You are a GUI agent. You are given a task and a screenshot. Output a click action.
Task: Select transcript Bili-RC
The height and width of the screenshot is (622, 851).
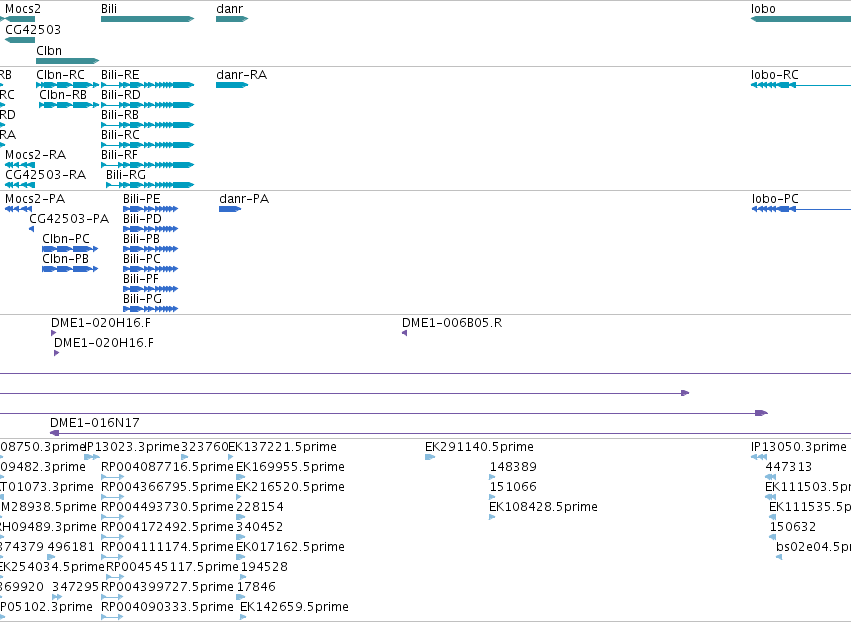(148, 145)
